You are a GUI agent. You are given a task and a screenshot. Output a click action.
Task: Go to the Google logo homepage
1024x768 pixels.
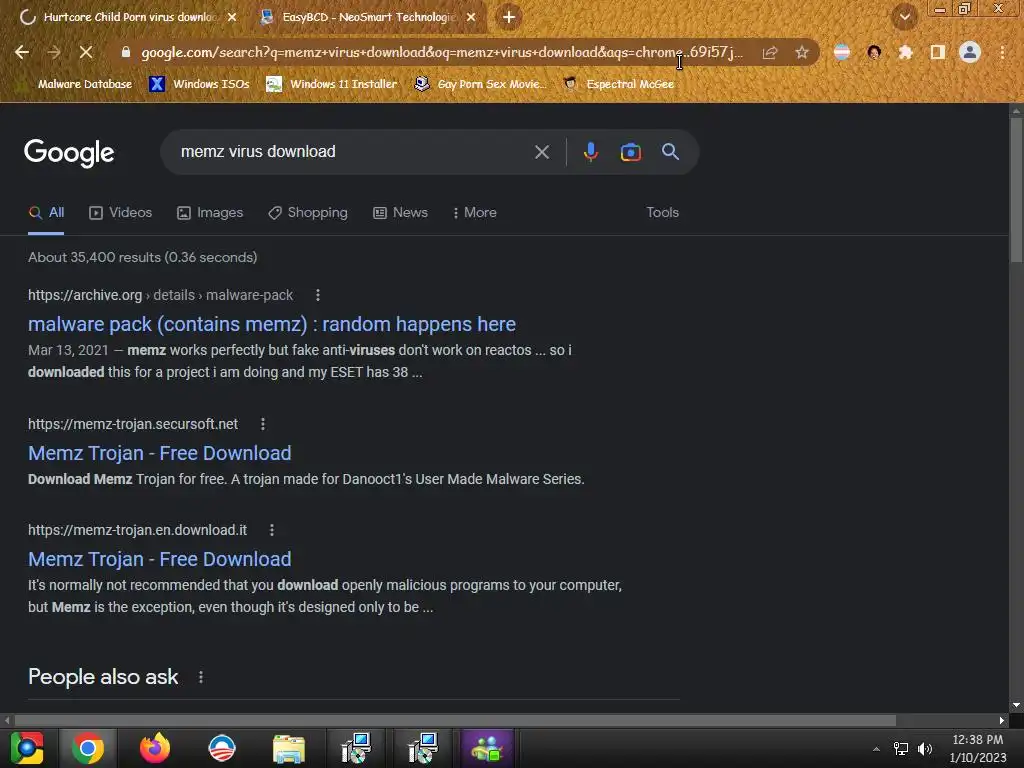point(69,153)
